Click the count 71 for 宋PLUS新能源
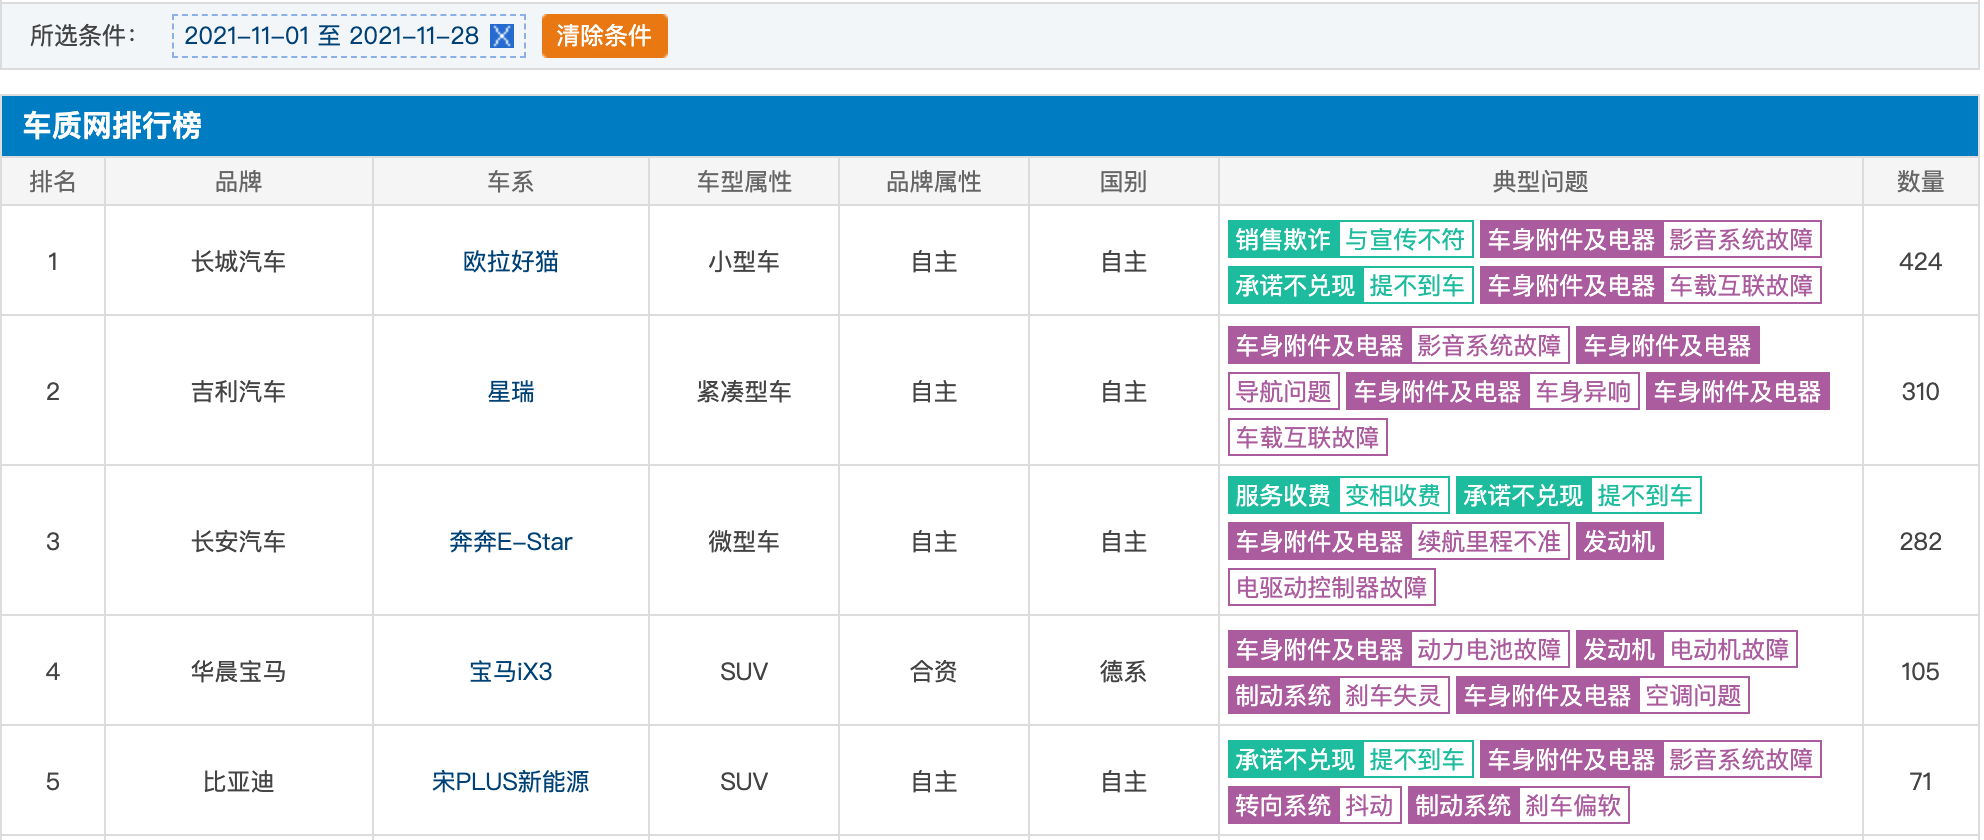1984x840 pixels. (1920, 782)
